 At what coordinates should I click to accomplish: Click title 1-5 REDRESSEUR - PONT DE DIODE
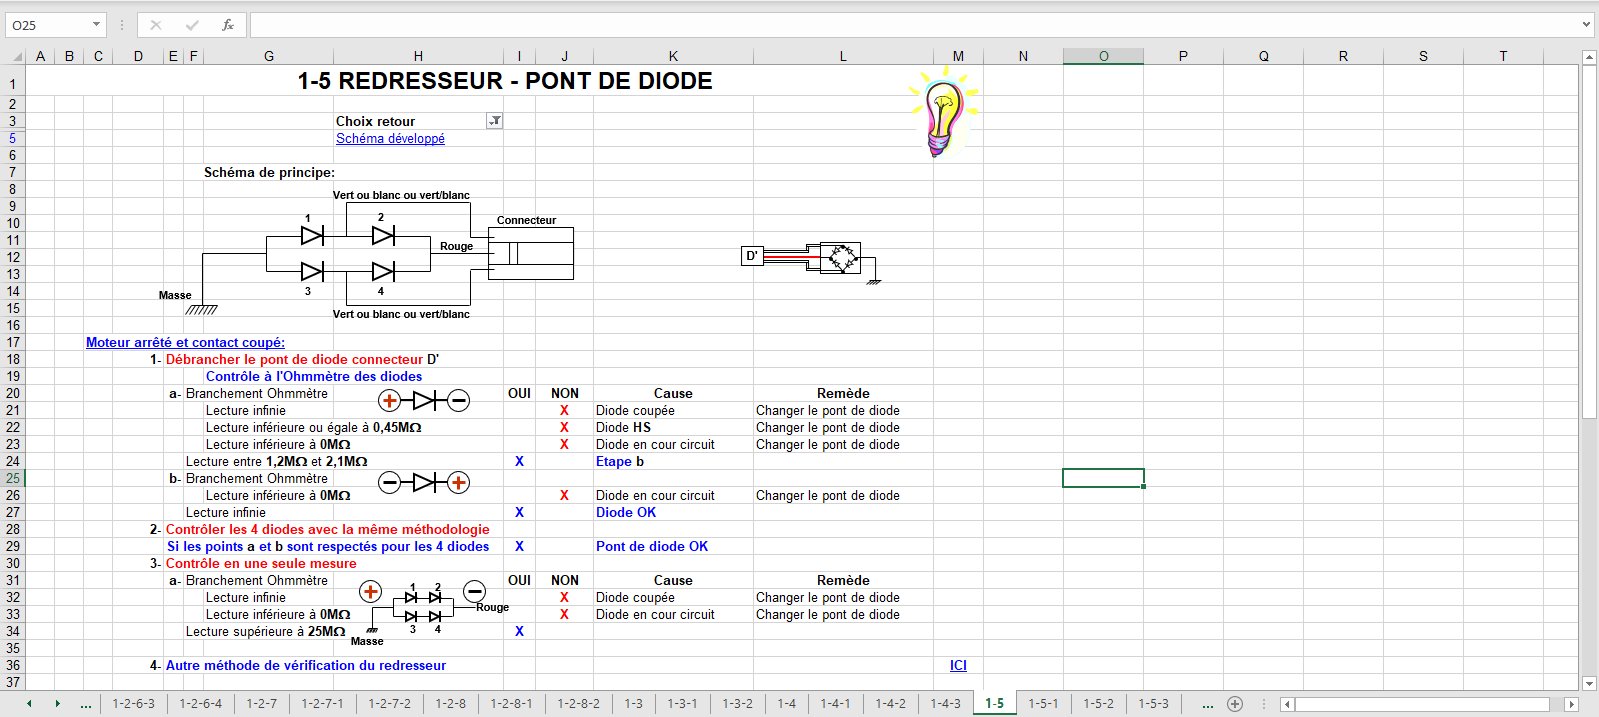click(505, 81)
